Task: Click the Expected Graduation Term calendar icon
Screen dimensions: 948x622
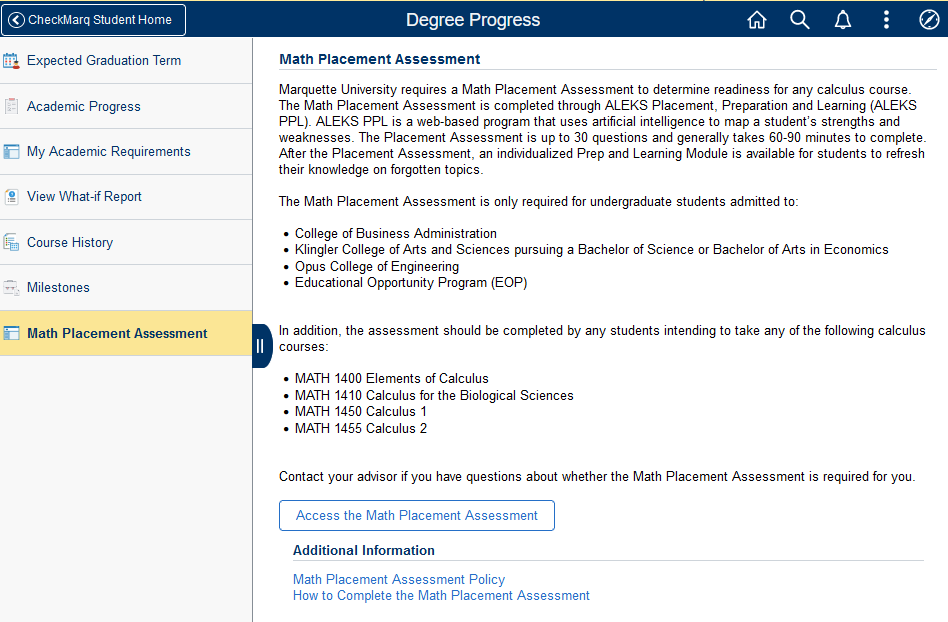Action: [x=12, y=61]
